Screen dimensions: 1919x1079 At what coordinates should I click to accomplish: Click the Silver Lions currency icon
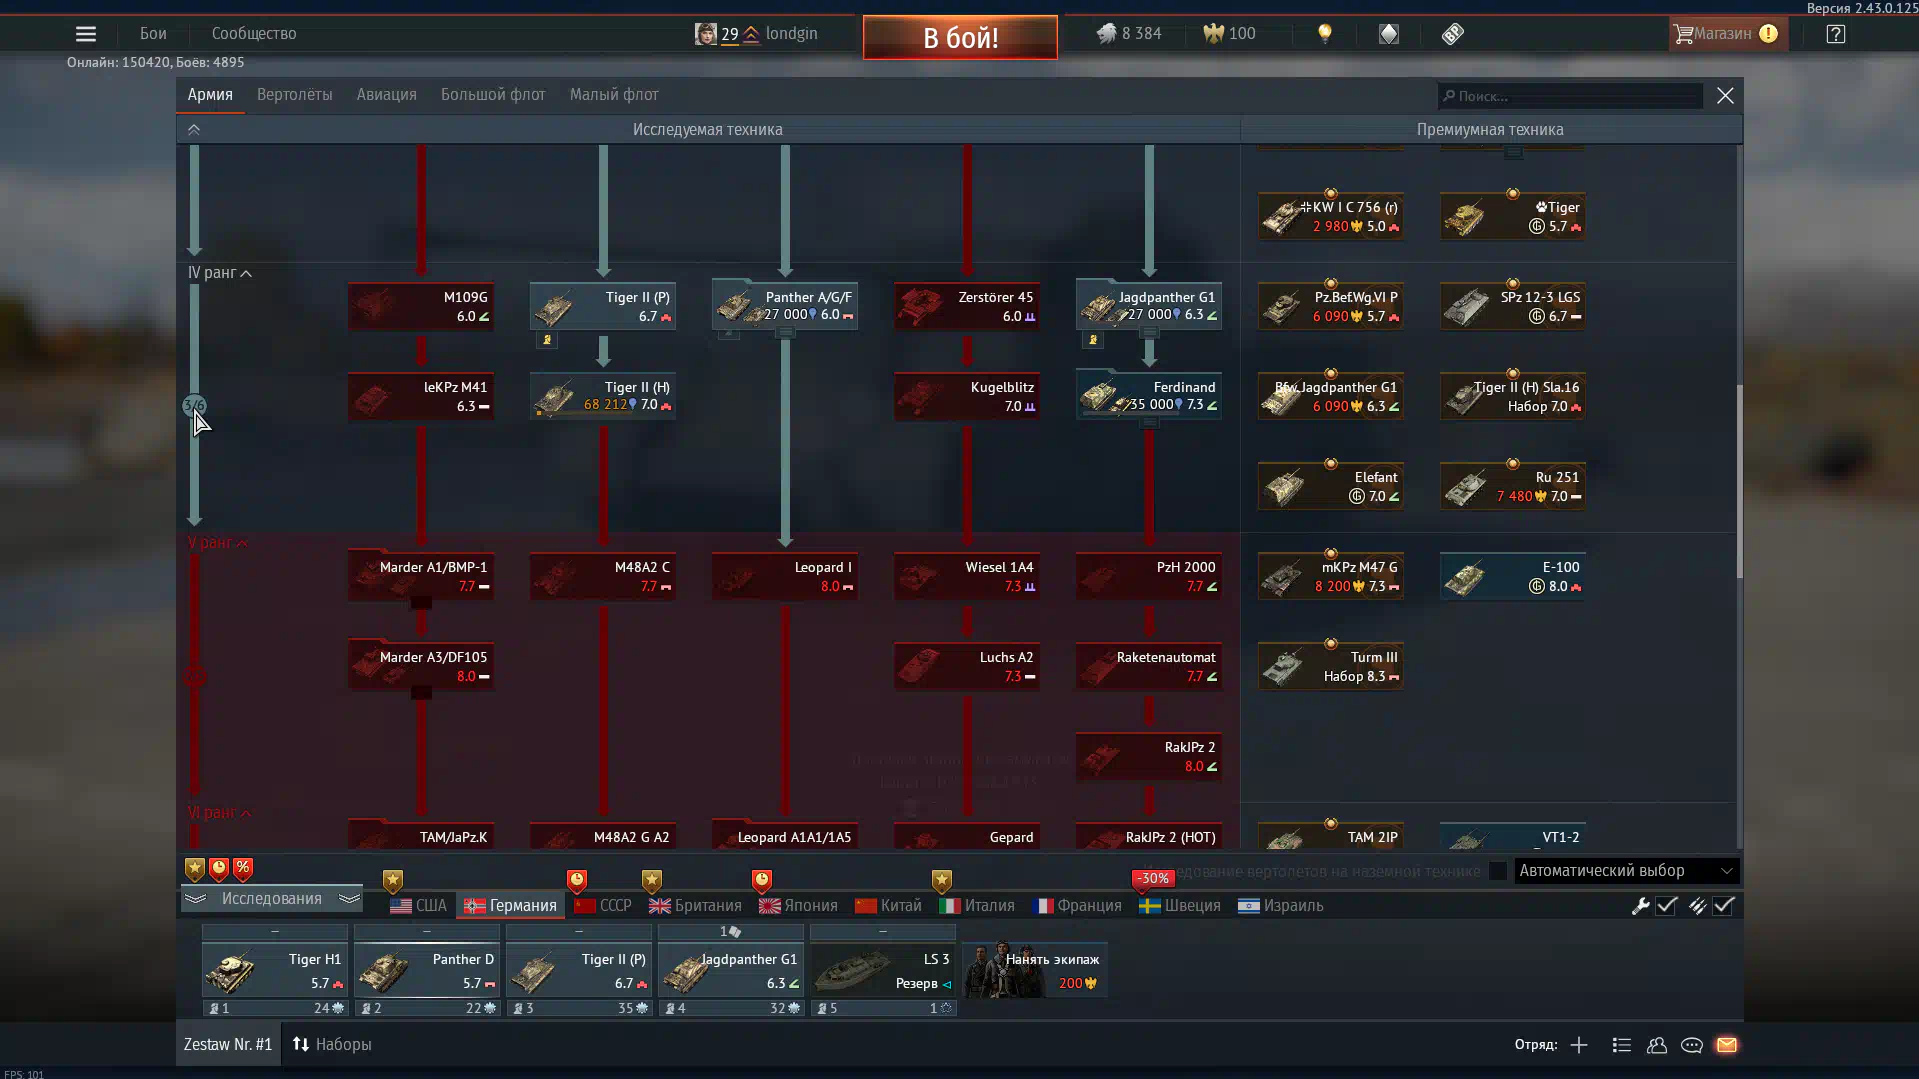[x=1106, y=34]
